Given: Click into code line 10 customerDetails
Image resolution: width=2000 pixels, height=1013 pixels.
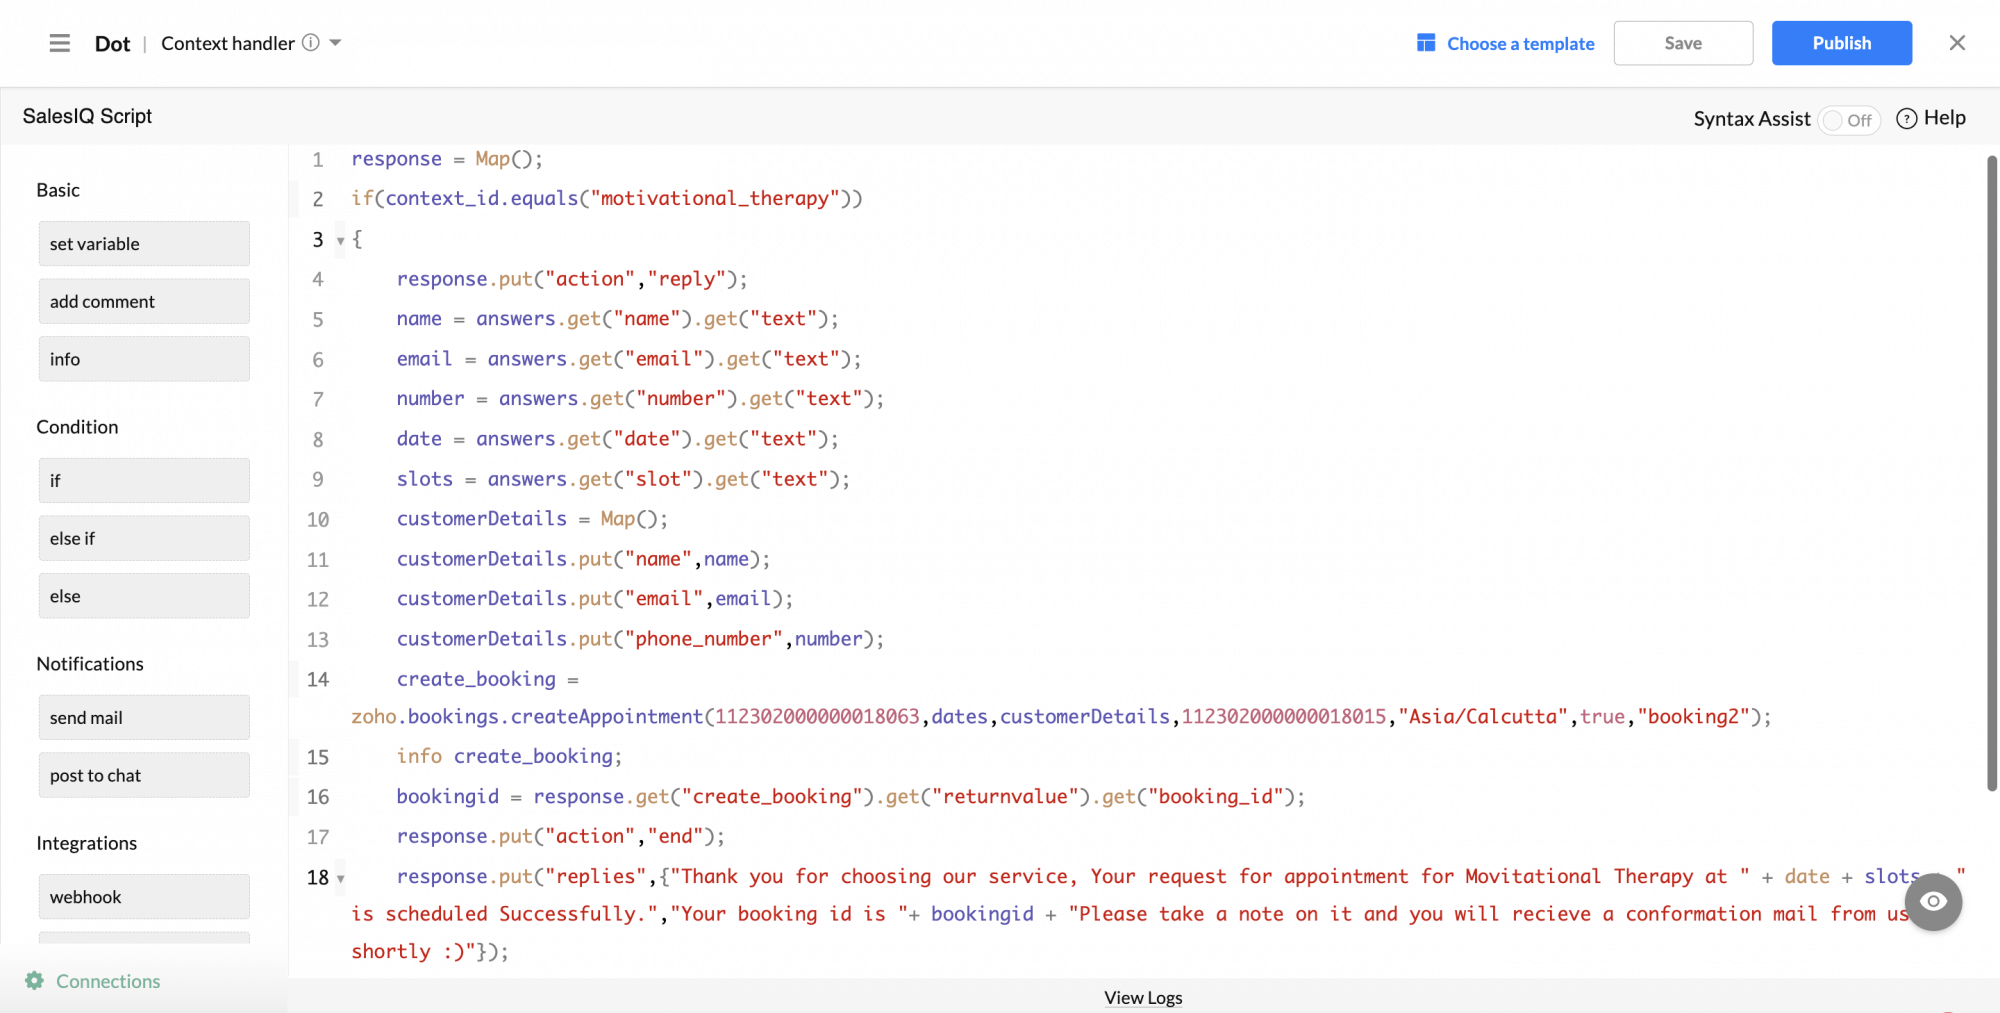Looking at the screenshot, I should pos(481,519).
